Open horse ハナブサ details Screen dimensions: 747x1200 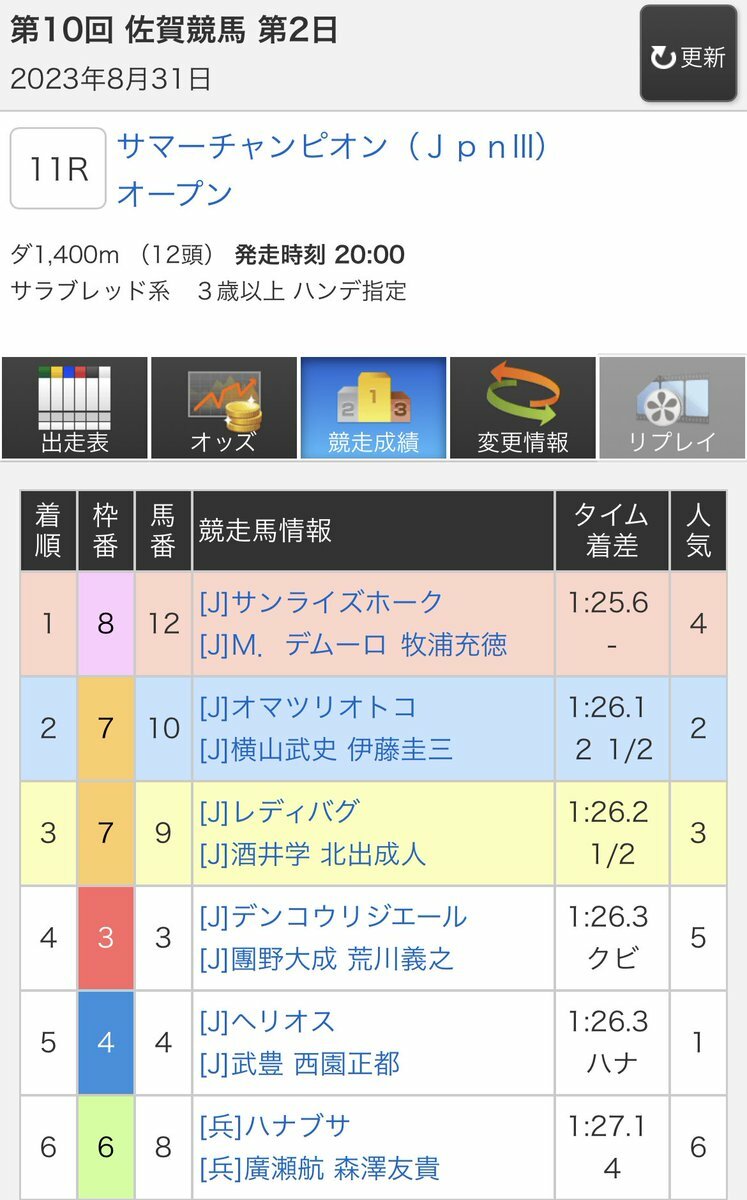pyautogui.click(x=275, y=1125)
